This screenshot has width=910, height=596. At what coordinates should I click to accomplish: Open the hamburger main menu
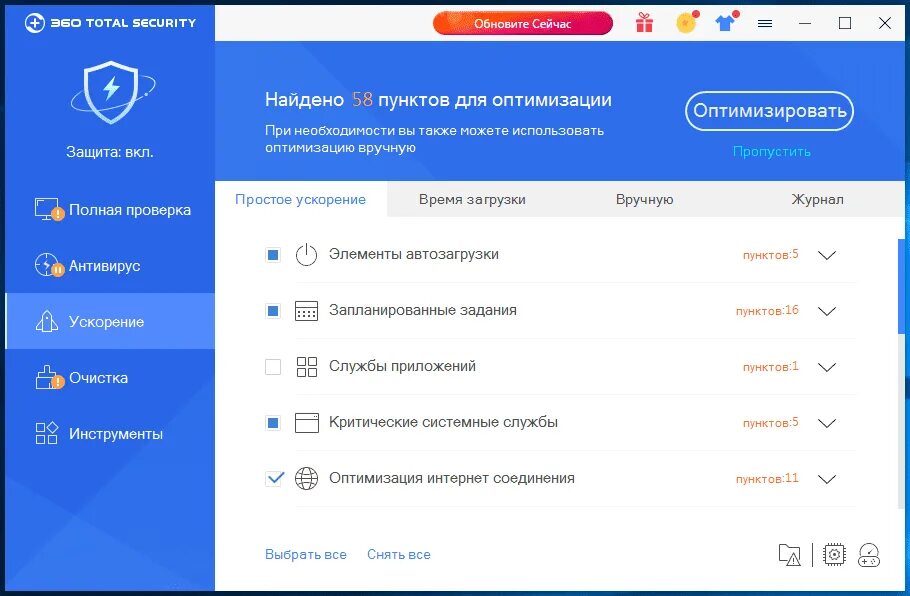click(x=765, y=23)
